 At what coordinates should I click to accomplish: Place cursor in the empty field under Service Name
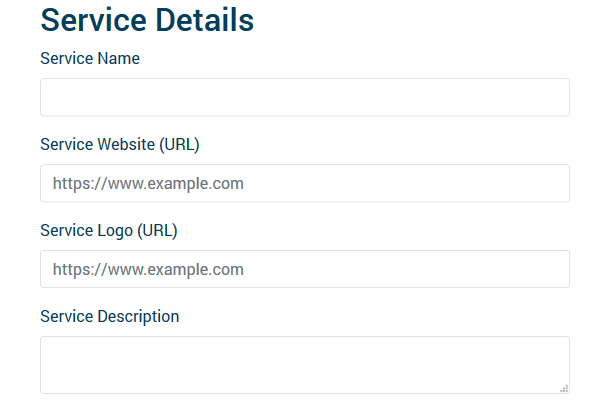click(x=304, y=98)
